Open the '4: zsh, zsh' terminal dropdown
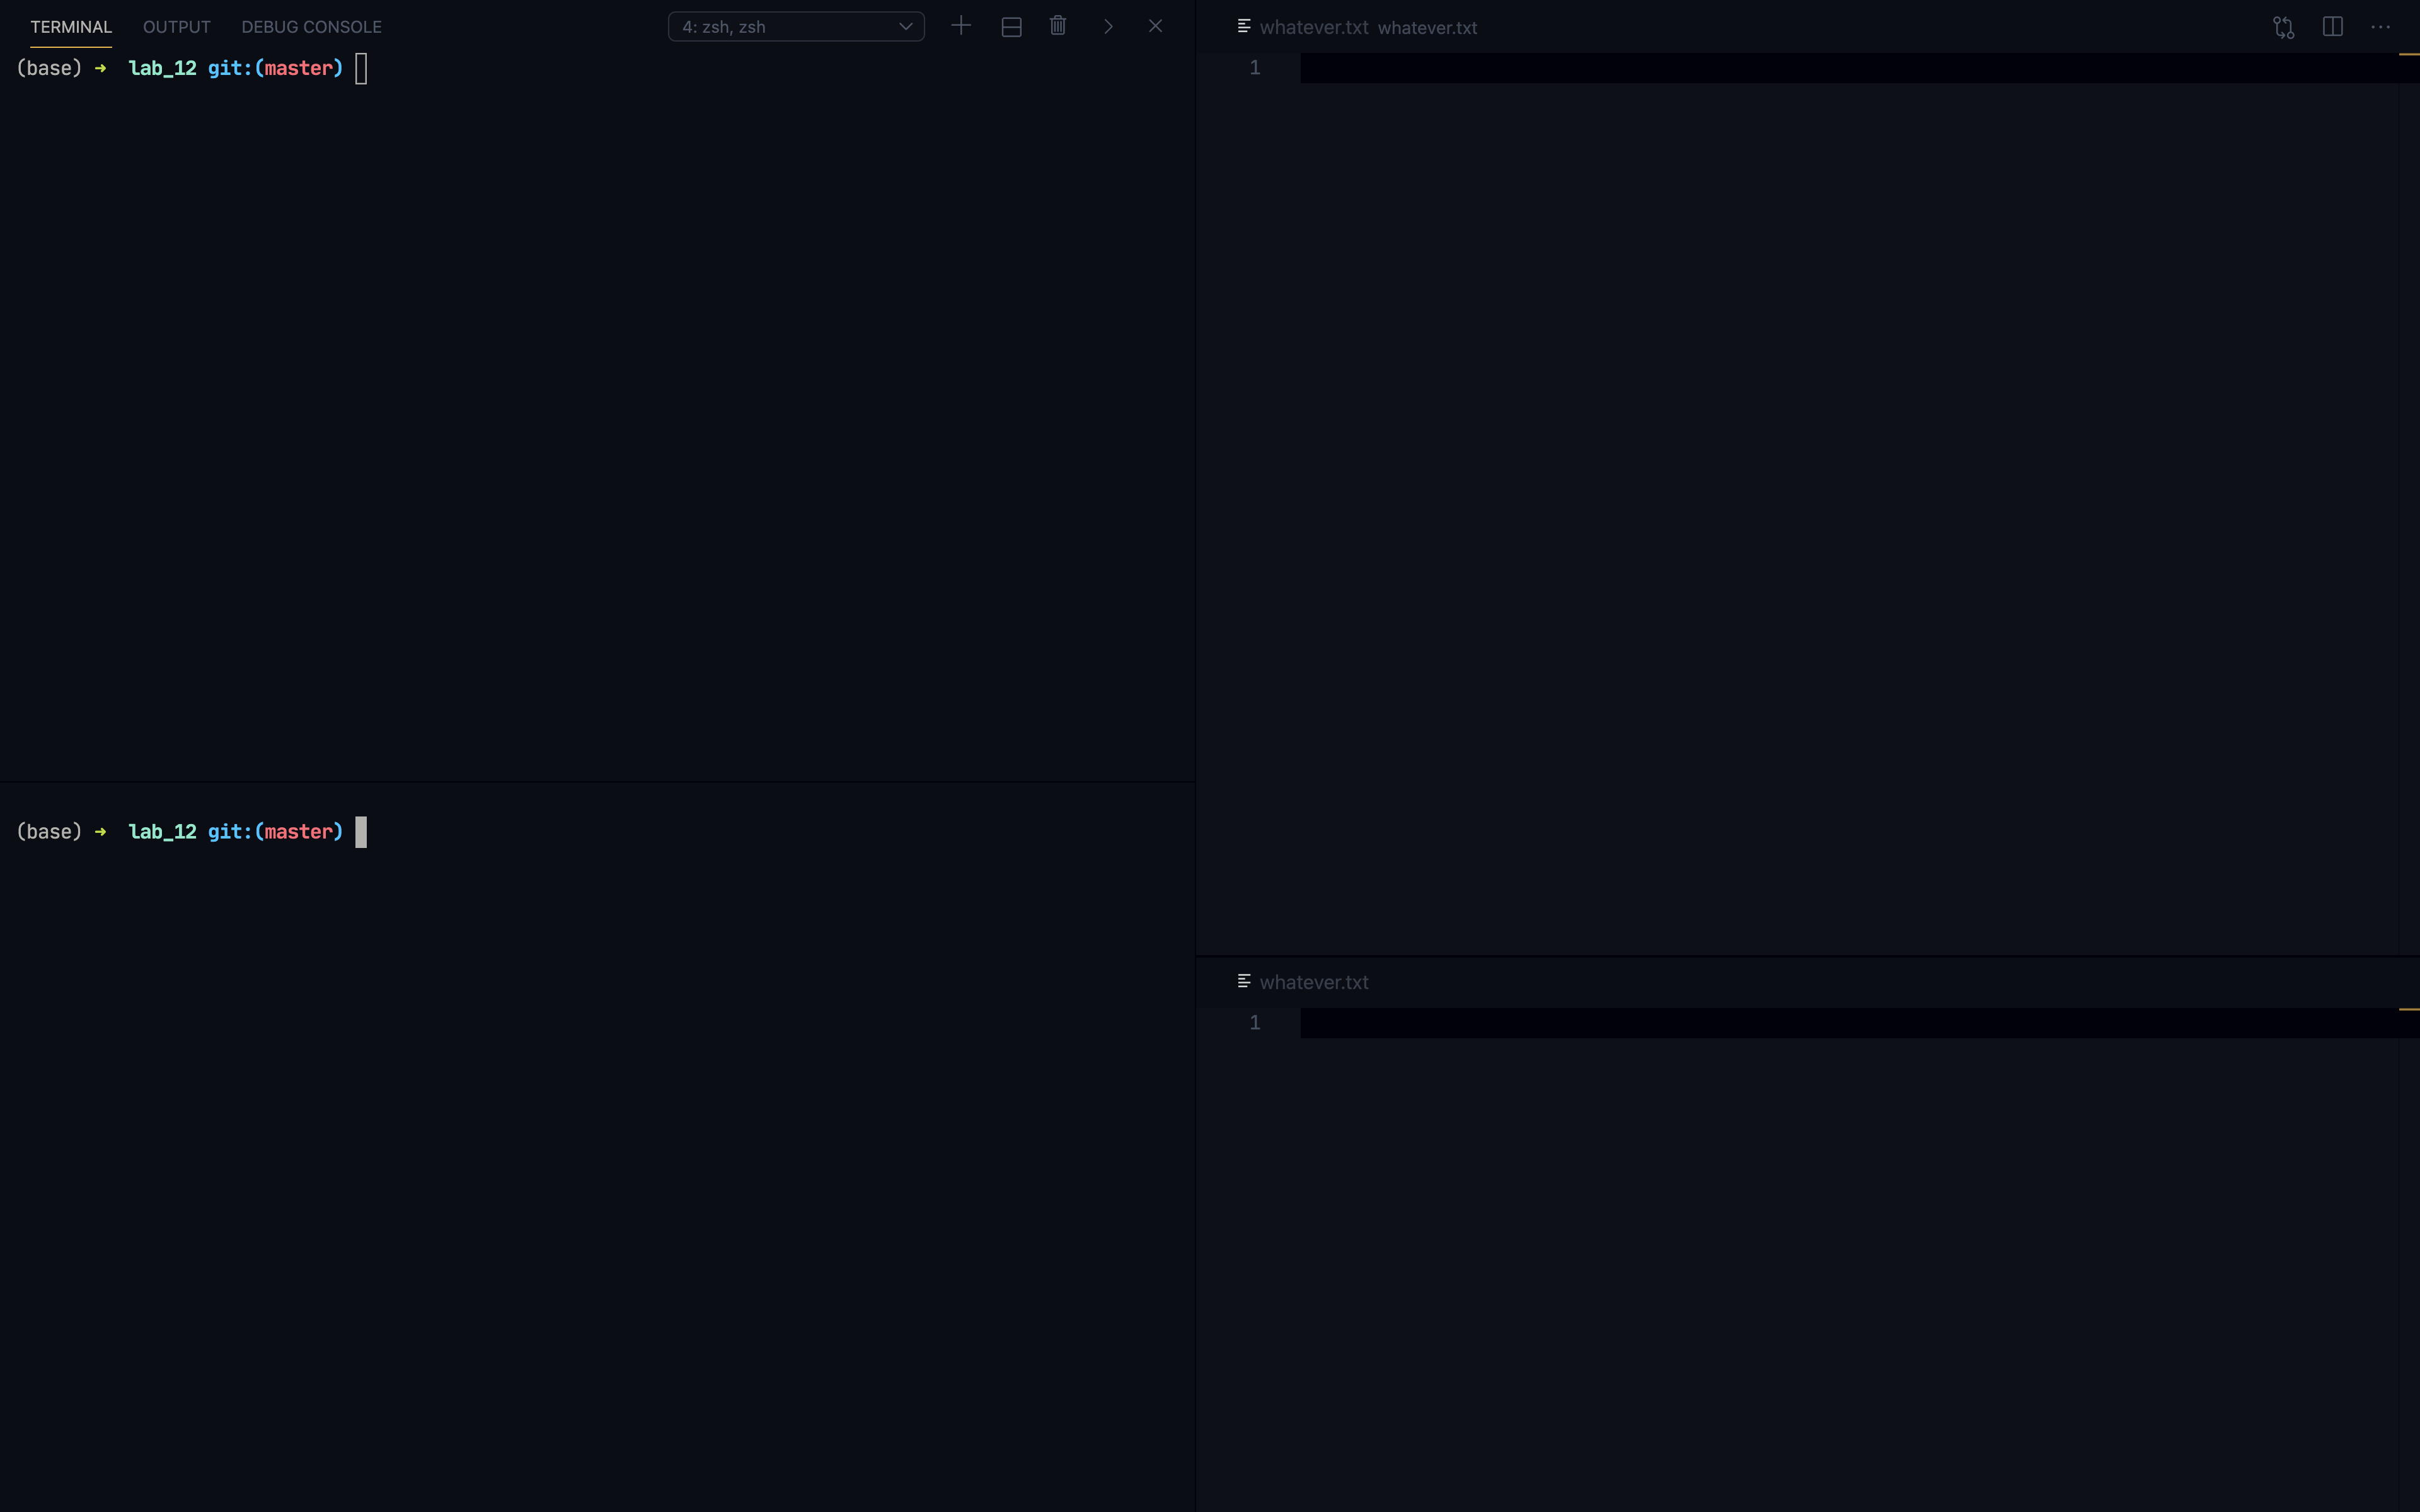The height and width of the screenshot is (1512, 2420). pyautogui.click(x=796, y=27)
